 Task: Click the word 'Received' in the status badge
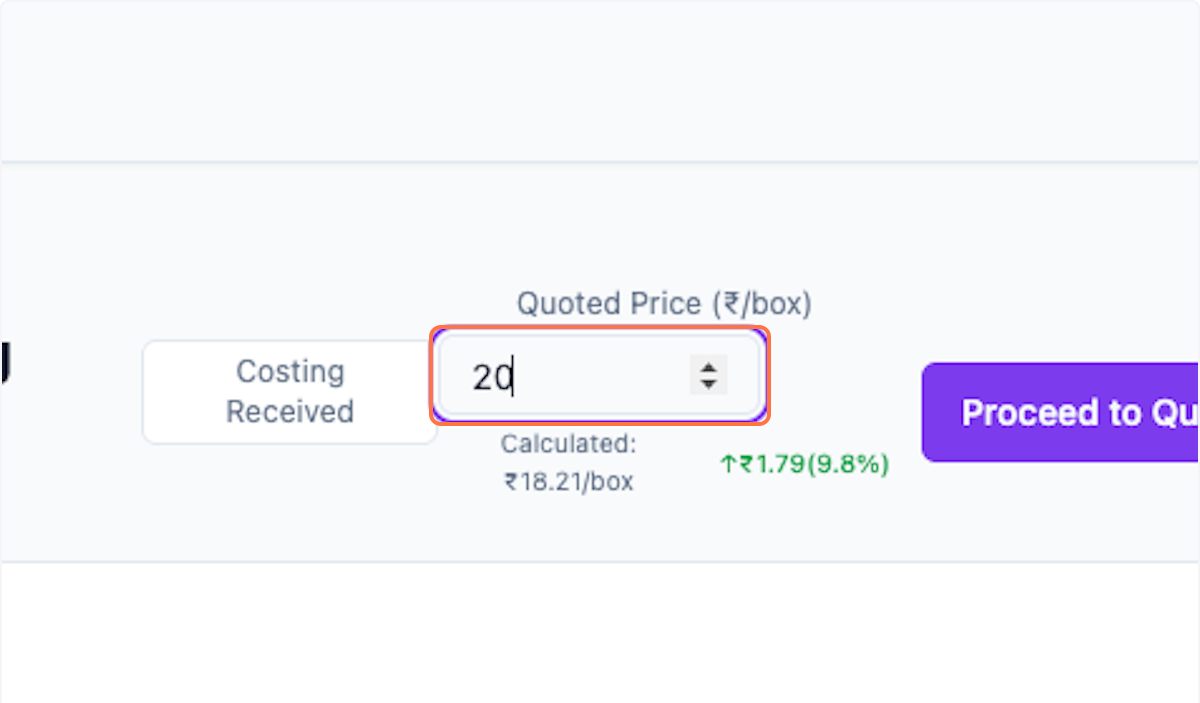coord(290,412)
